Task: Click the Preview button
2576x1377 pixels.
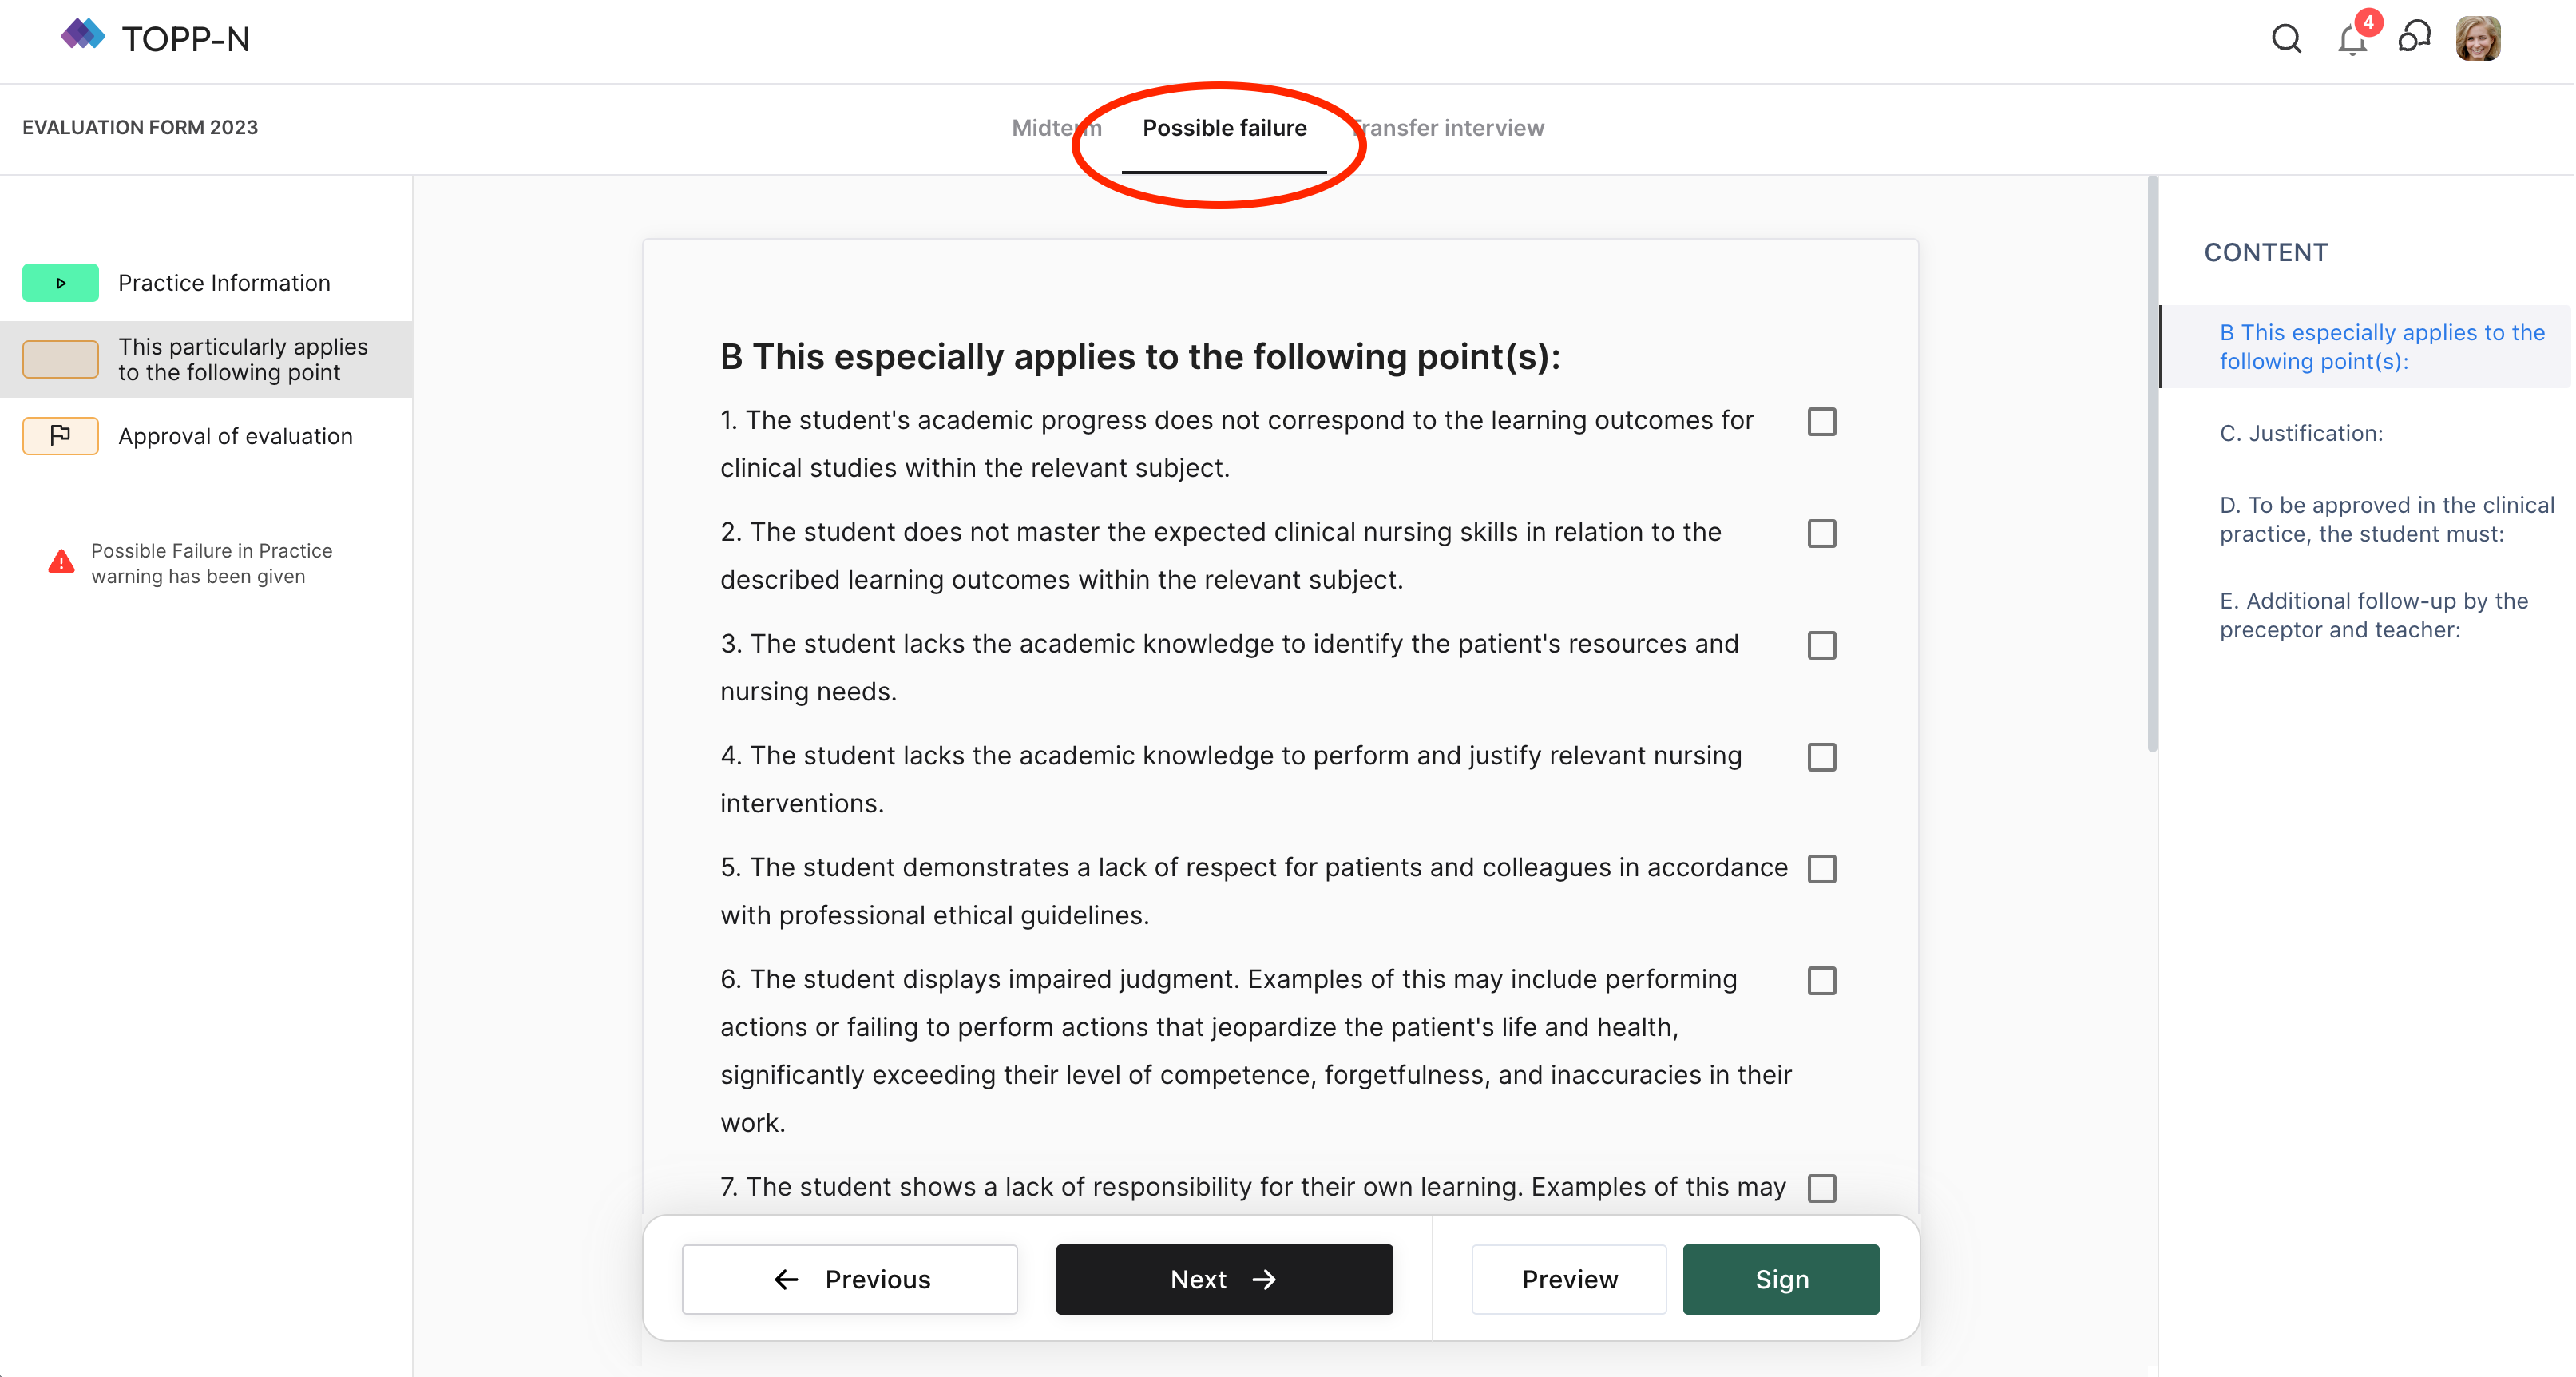Action: point(1569,1279)
